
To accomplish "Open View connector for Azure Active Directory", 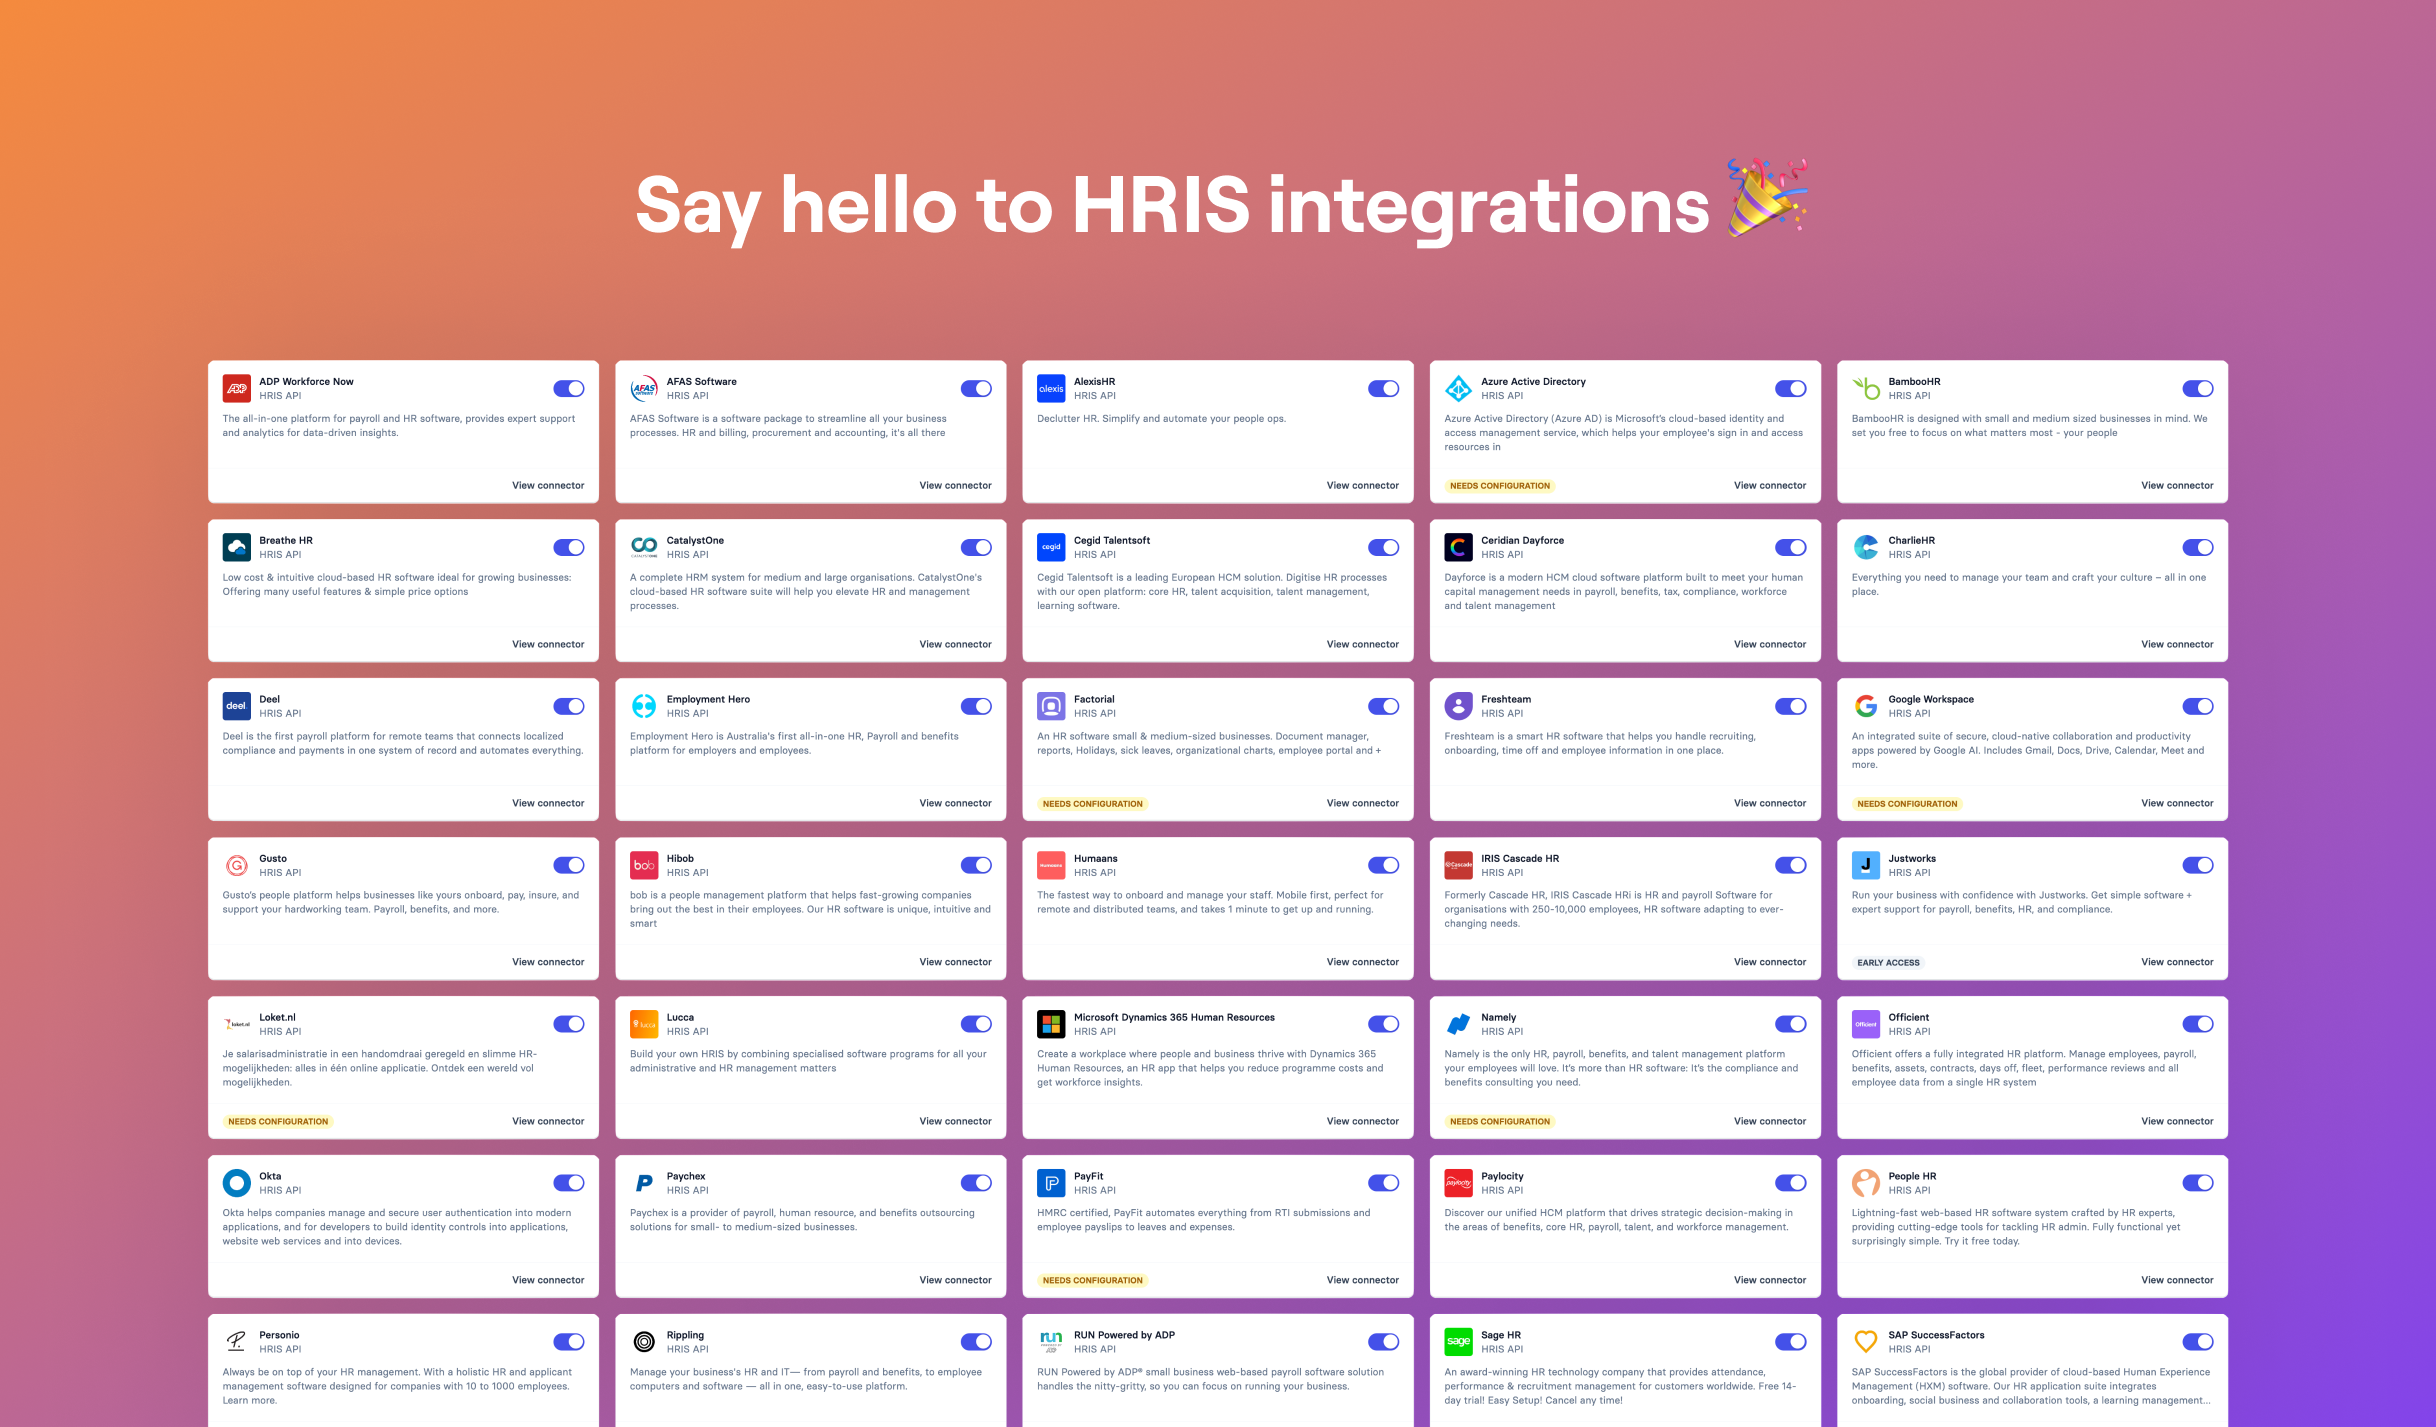I will point(1770,486).
